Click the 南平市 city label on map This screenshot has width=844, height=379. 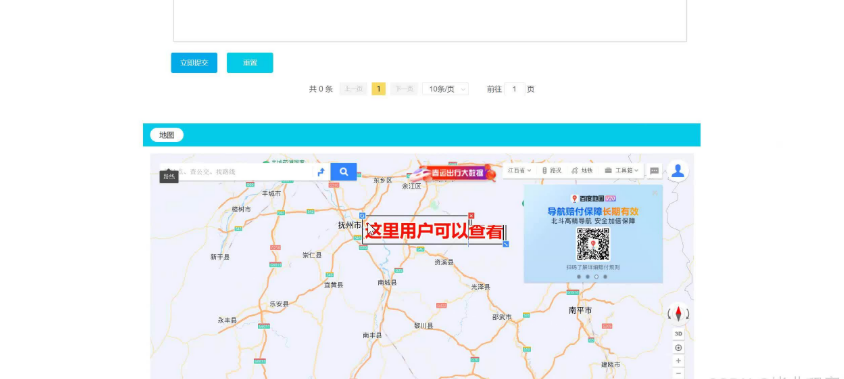(580, 311)
